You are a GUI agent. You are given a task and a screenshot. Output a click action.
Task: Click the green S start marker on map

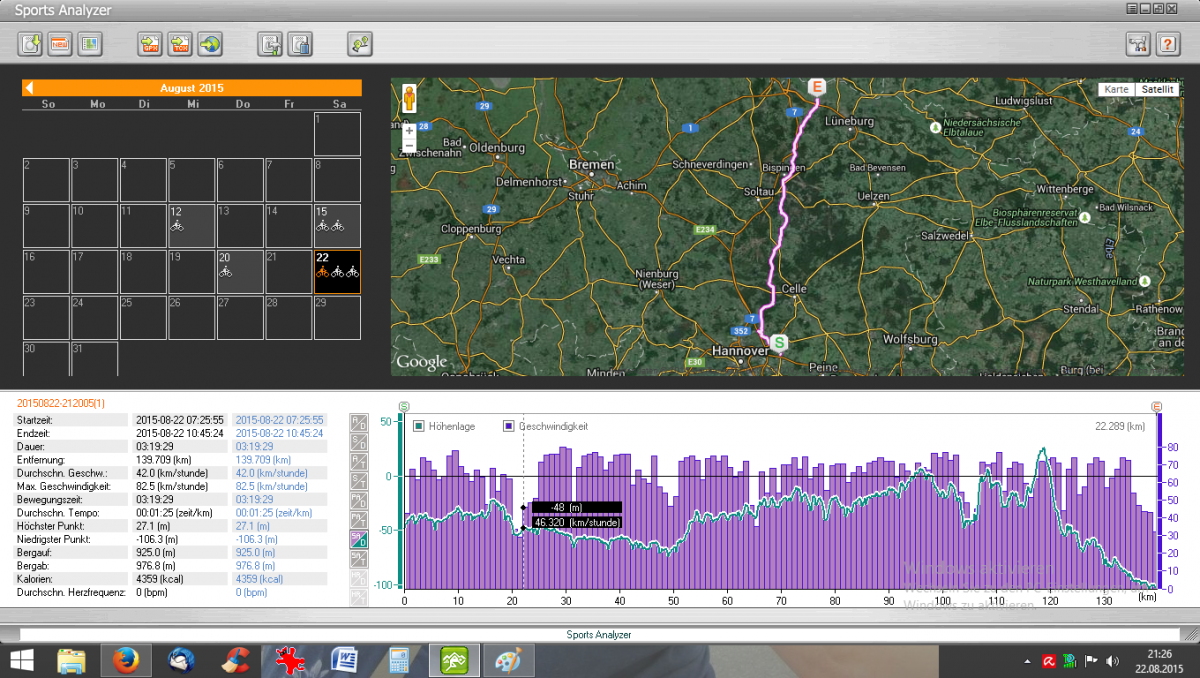pos(780,343)
